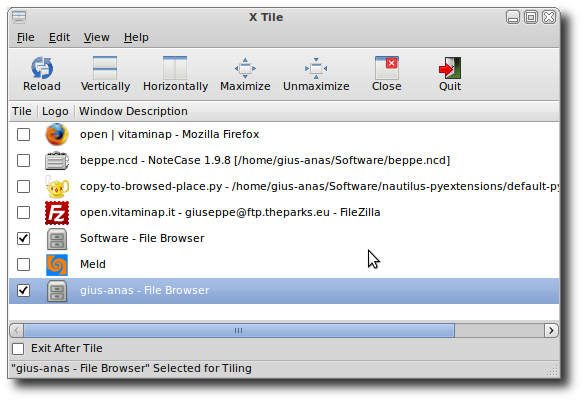Uncheck the Software - File Browser checkbox
Viewport: 584px width, 402px height.
point(23,238)
